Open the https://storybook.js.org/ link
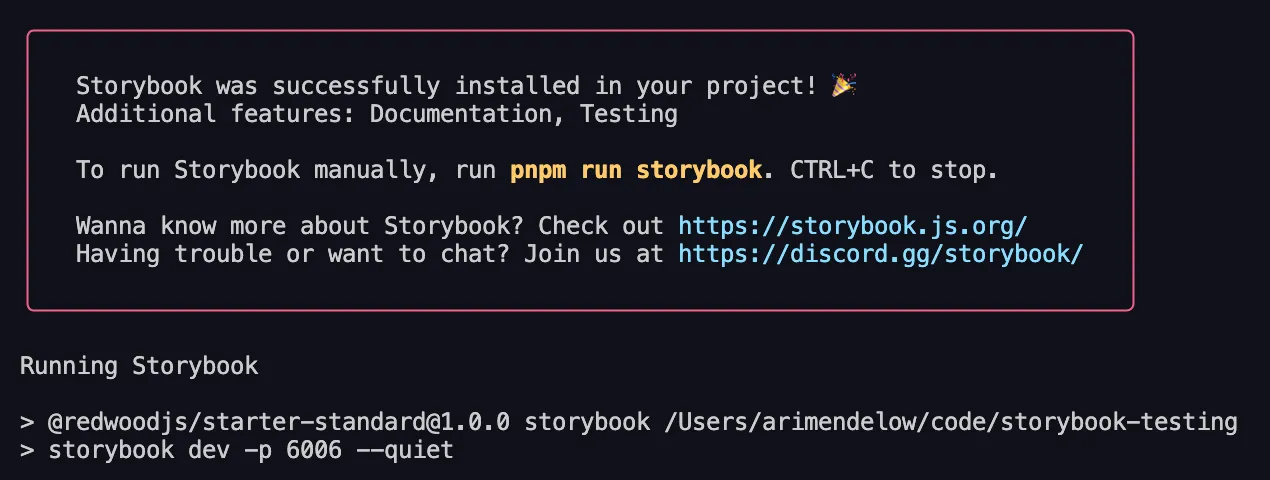This screenshot has height=480, width=1270. point(852,226)
